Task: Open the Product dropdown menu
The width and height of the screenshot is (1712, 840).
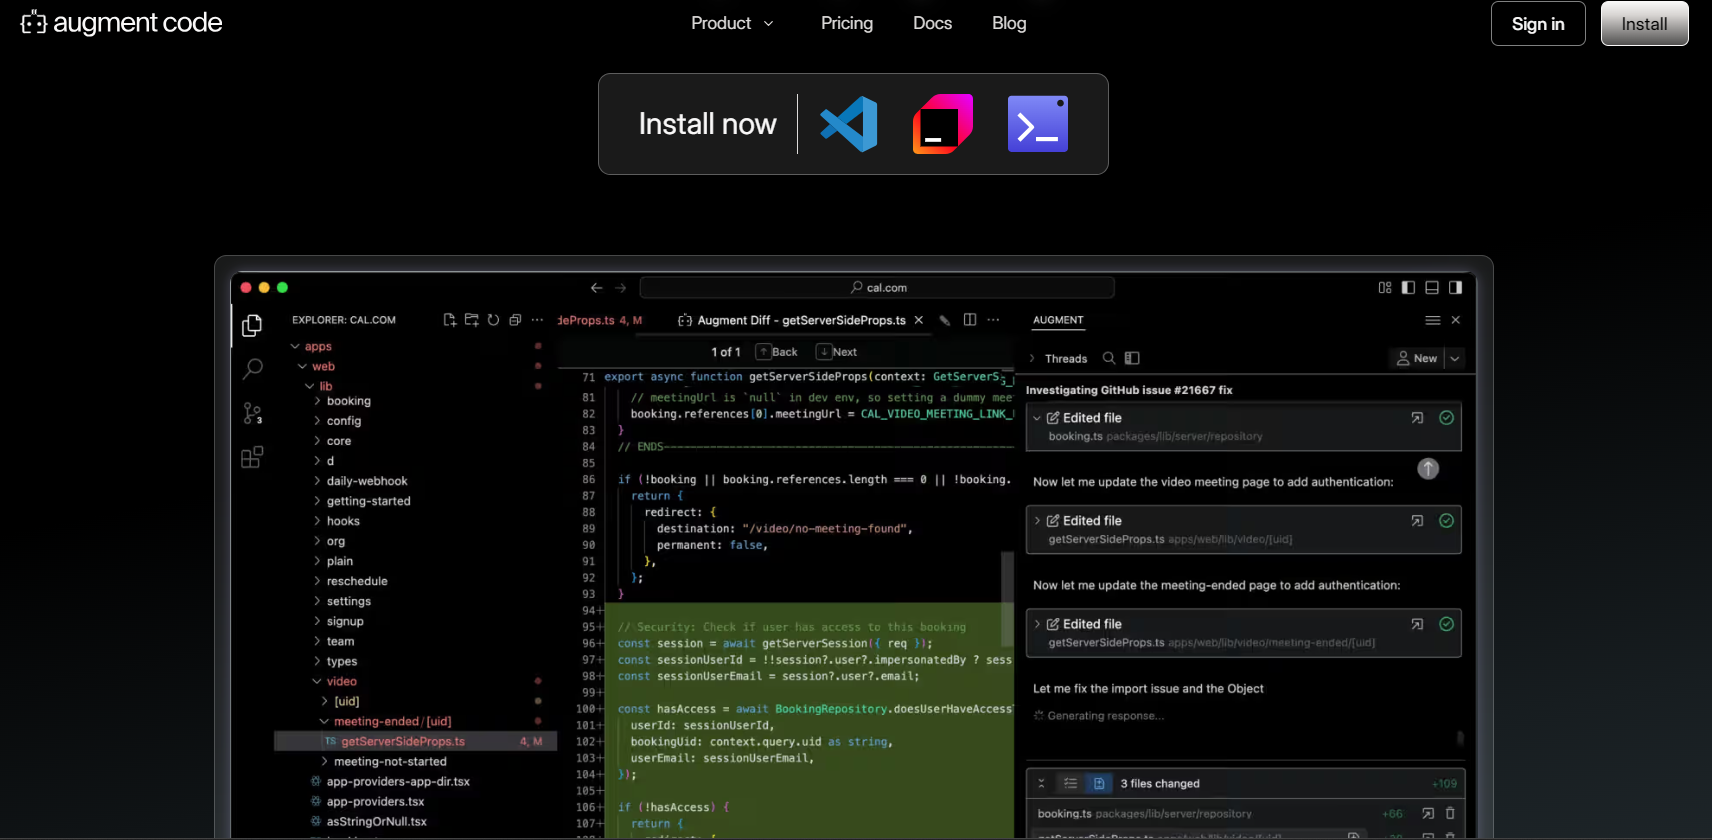Action: (x=731, y=23)
